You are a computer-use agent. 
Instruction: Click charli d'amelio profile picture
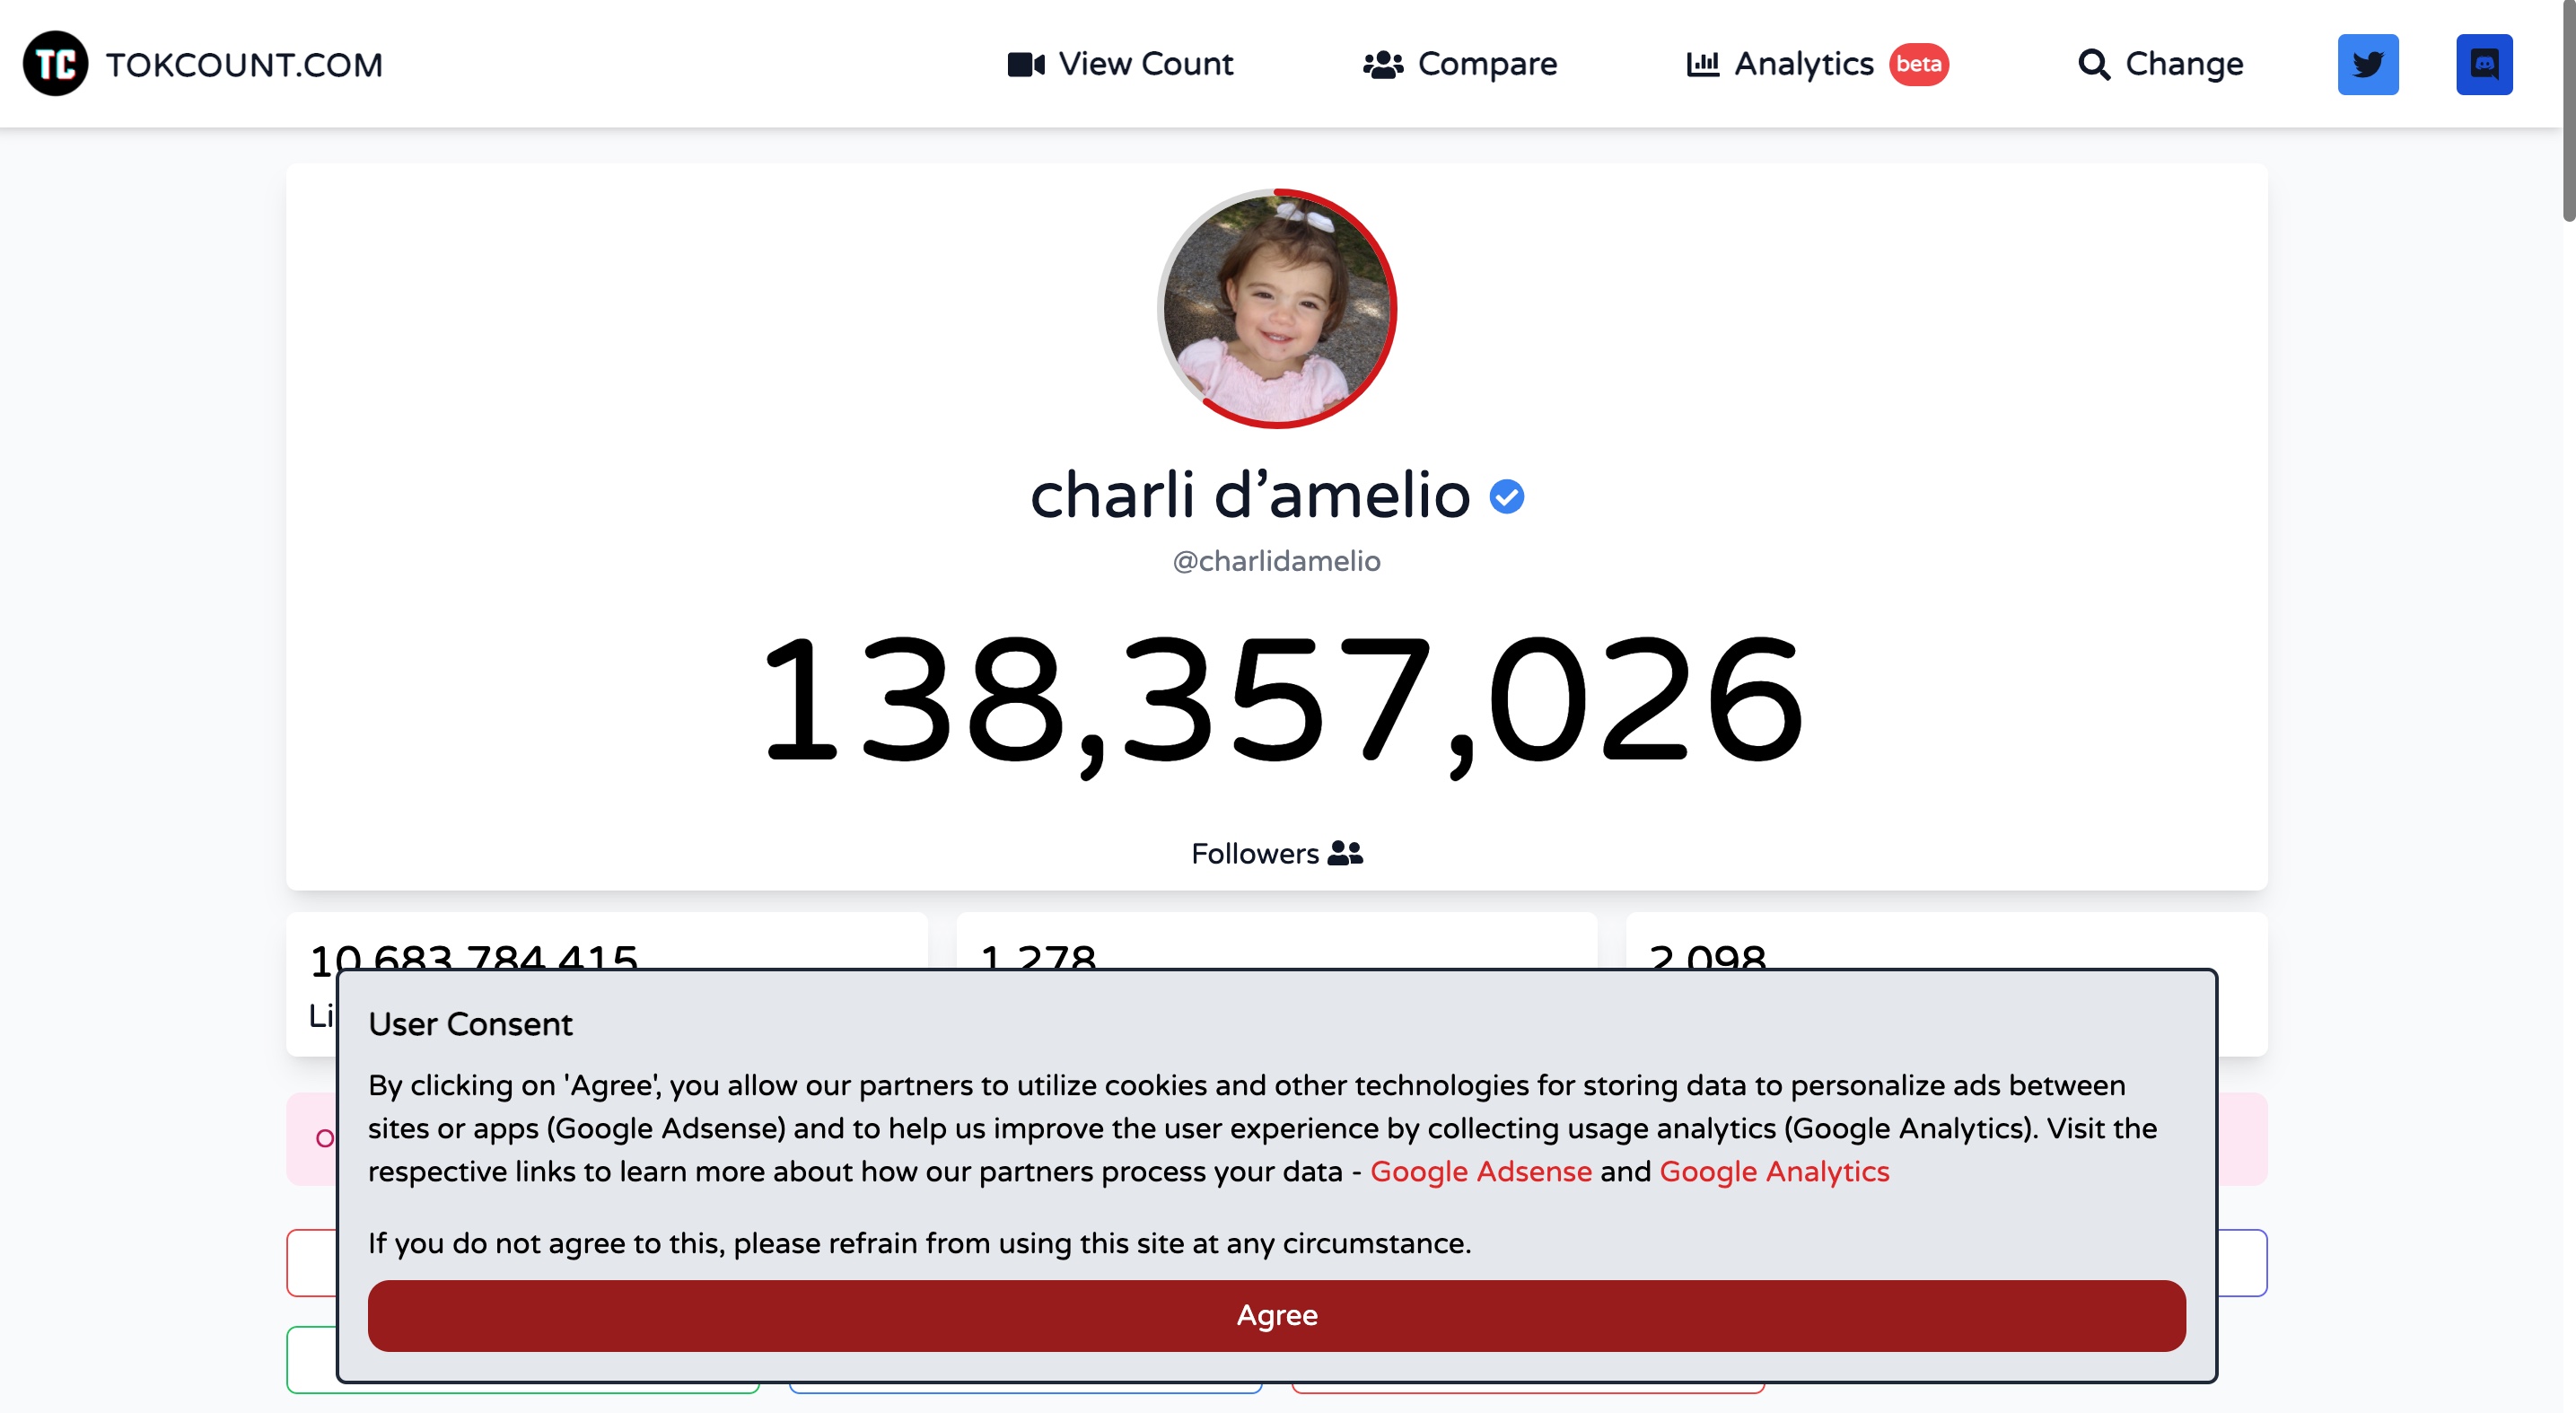click(x=1276, y=308)
